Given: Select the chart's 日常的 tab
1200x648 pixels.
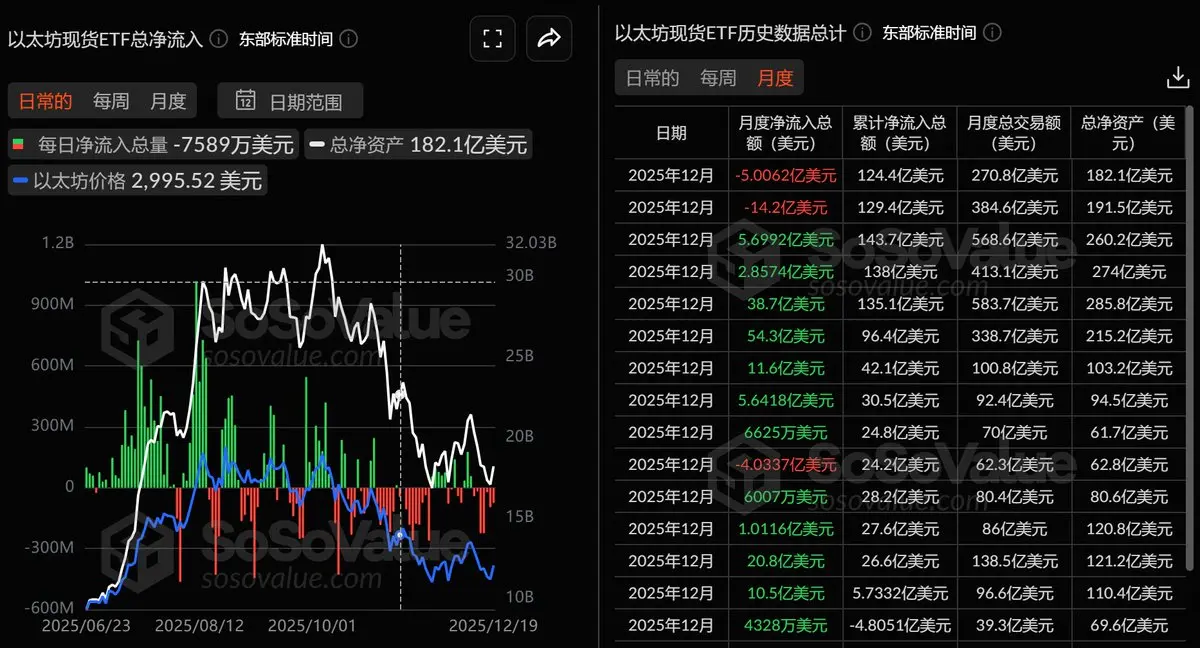Looking at the screenshot, I should [45, 101].
